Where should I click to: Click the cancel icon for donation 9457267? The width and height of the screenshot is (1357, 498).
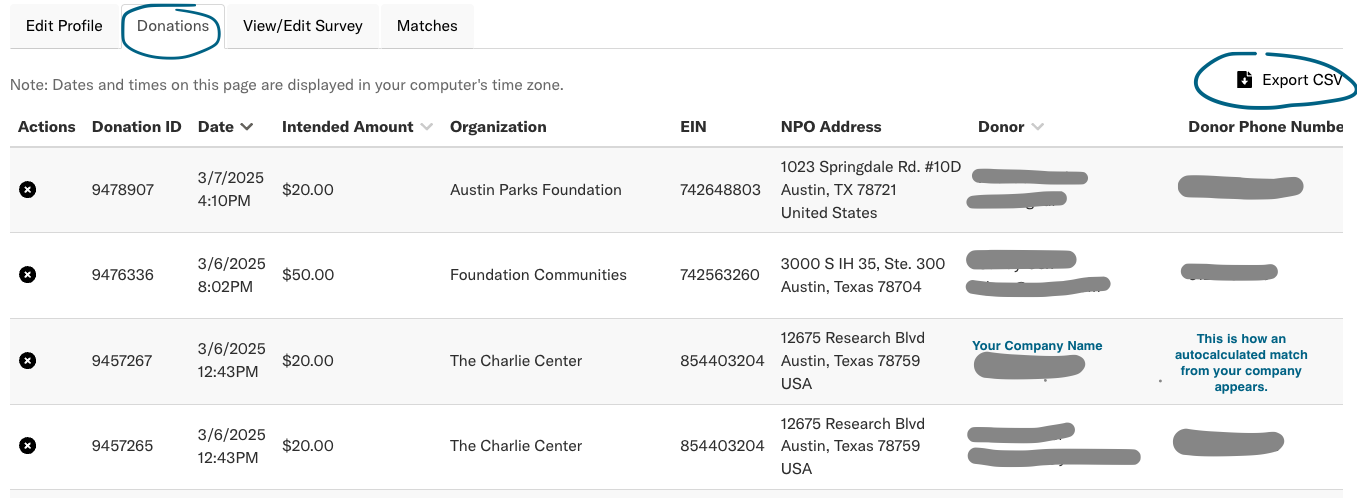[x=28, y=361]
